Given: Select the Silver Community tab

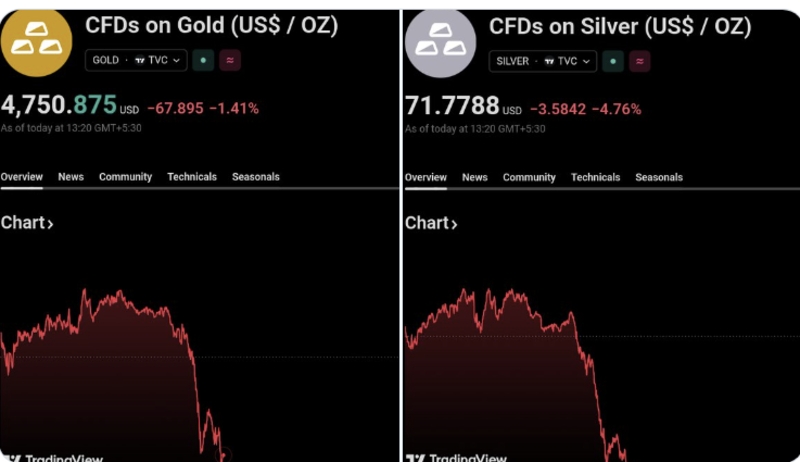Looking at the screenshot, I should [x=529, y=177].
